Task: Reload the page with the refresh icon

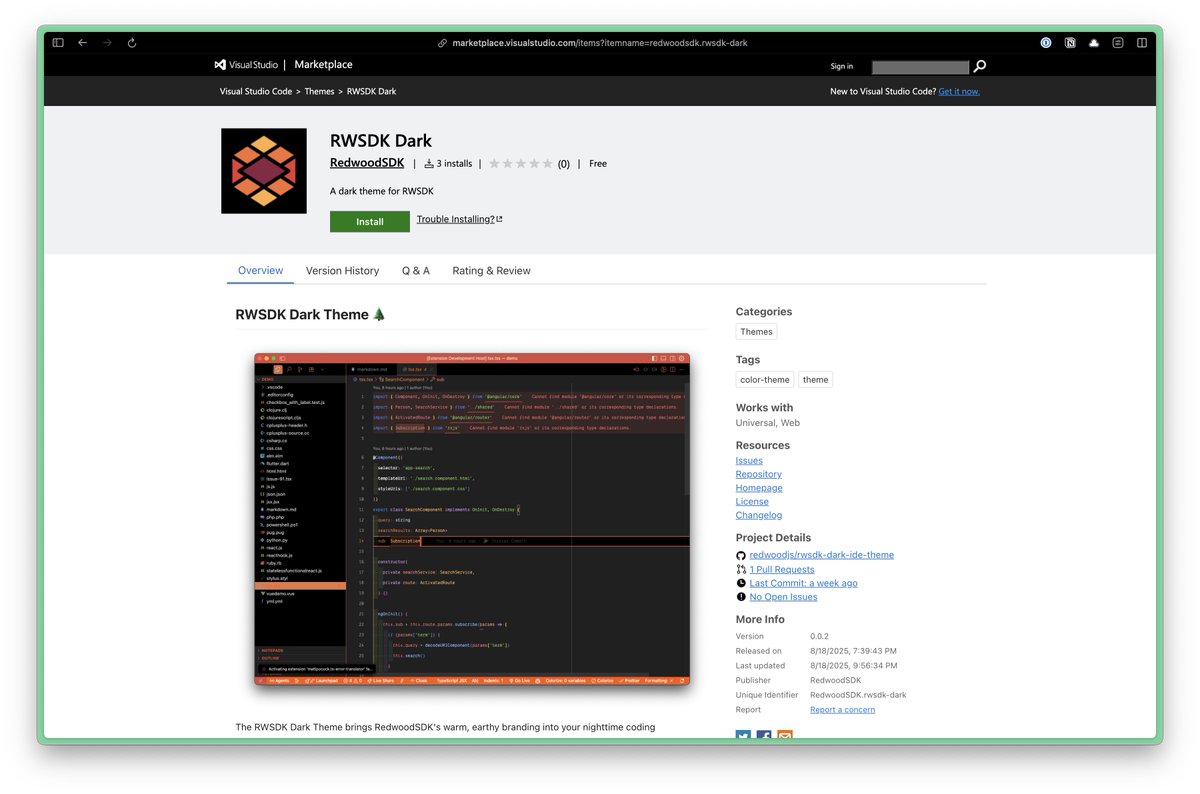Action: [x=132, y=43]
